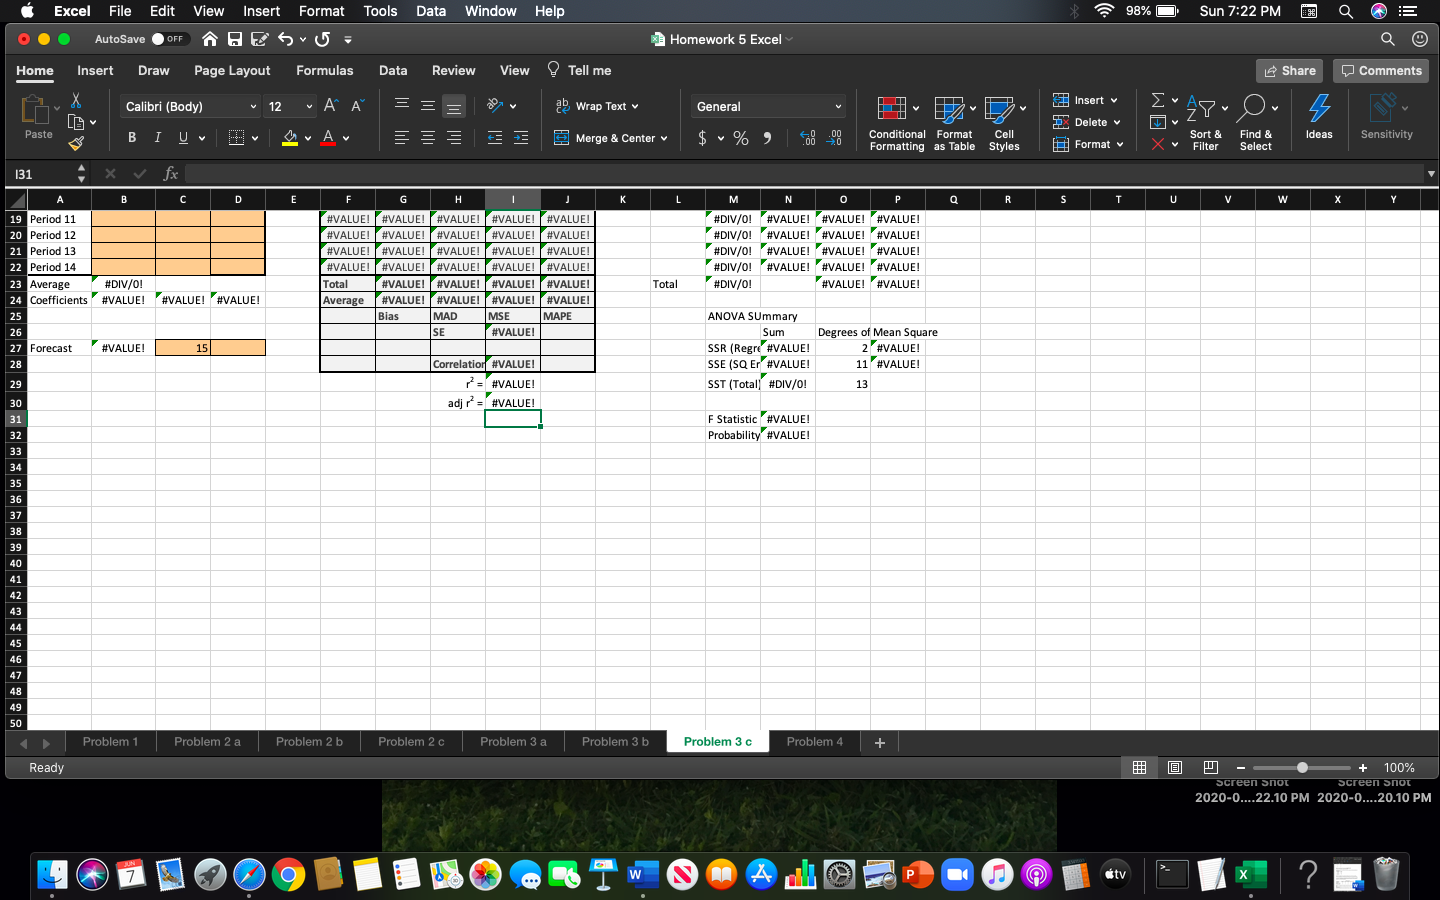Switch to Page Layout view icon
Image resolution: width=1440 pixels, height=900 pixels.
click(x=1175, y=767)
